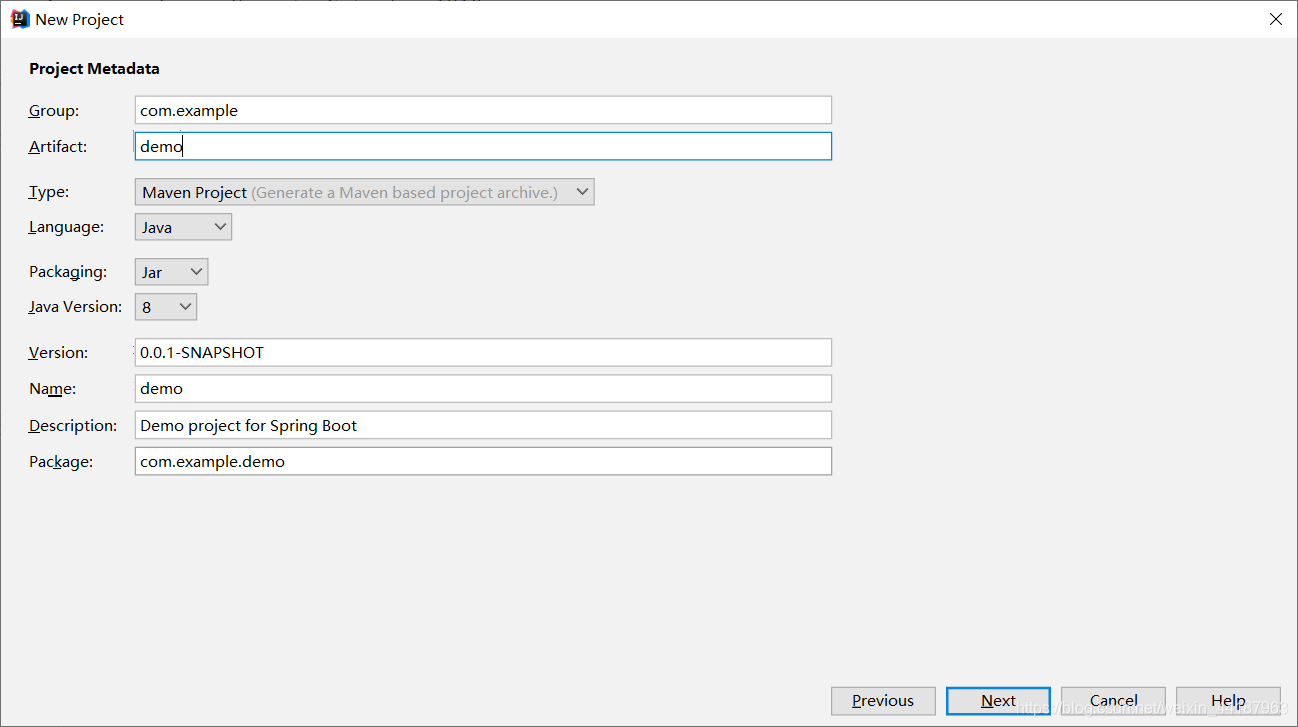Proceed with the Next button
This screenshot has height=727, width=1298.
998,700
